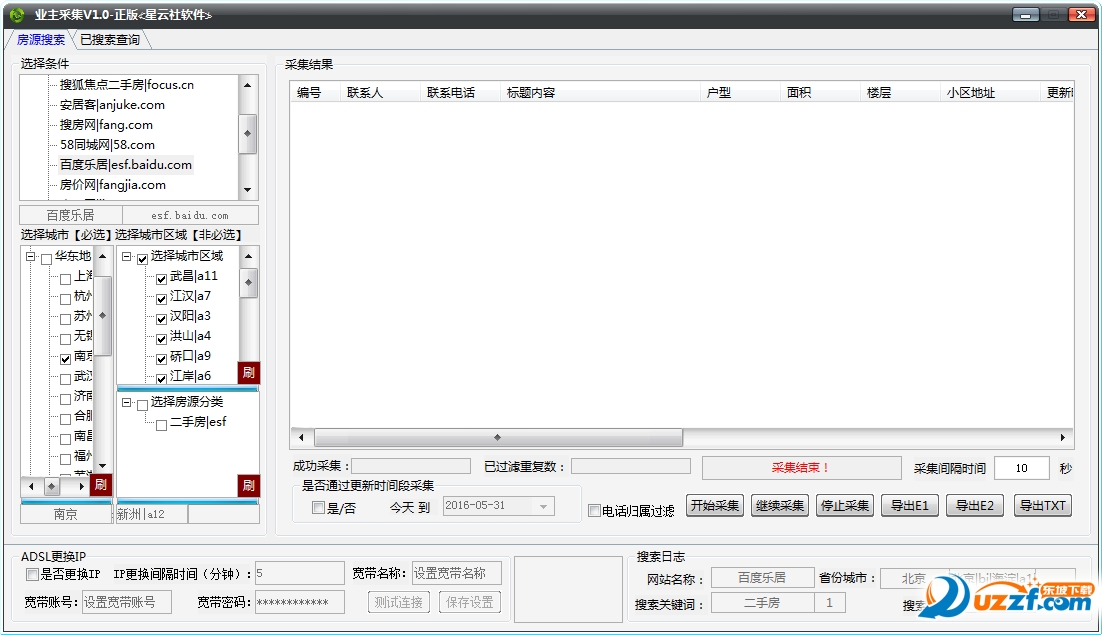1102x635 pixels.
Task: Click the 硚口|a9 district row
Action: pyautogui.click(x=190, y=356)
